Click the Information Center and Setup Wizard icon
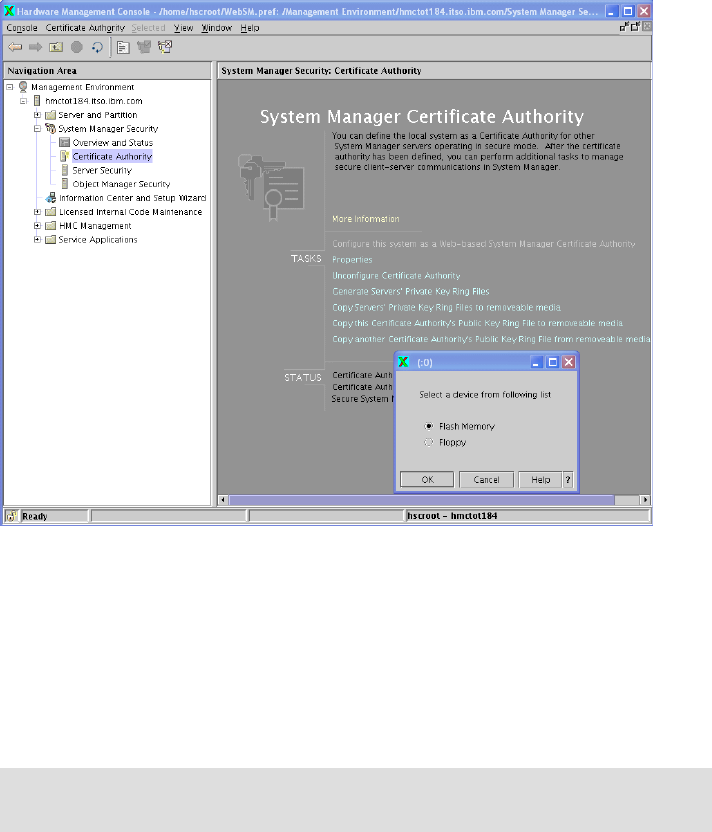712x832 pixels. pos(51,197)
